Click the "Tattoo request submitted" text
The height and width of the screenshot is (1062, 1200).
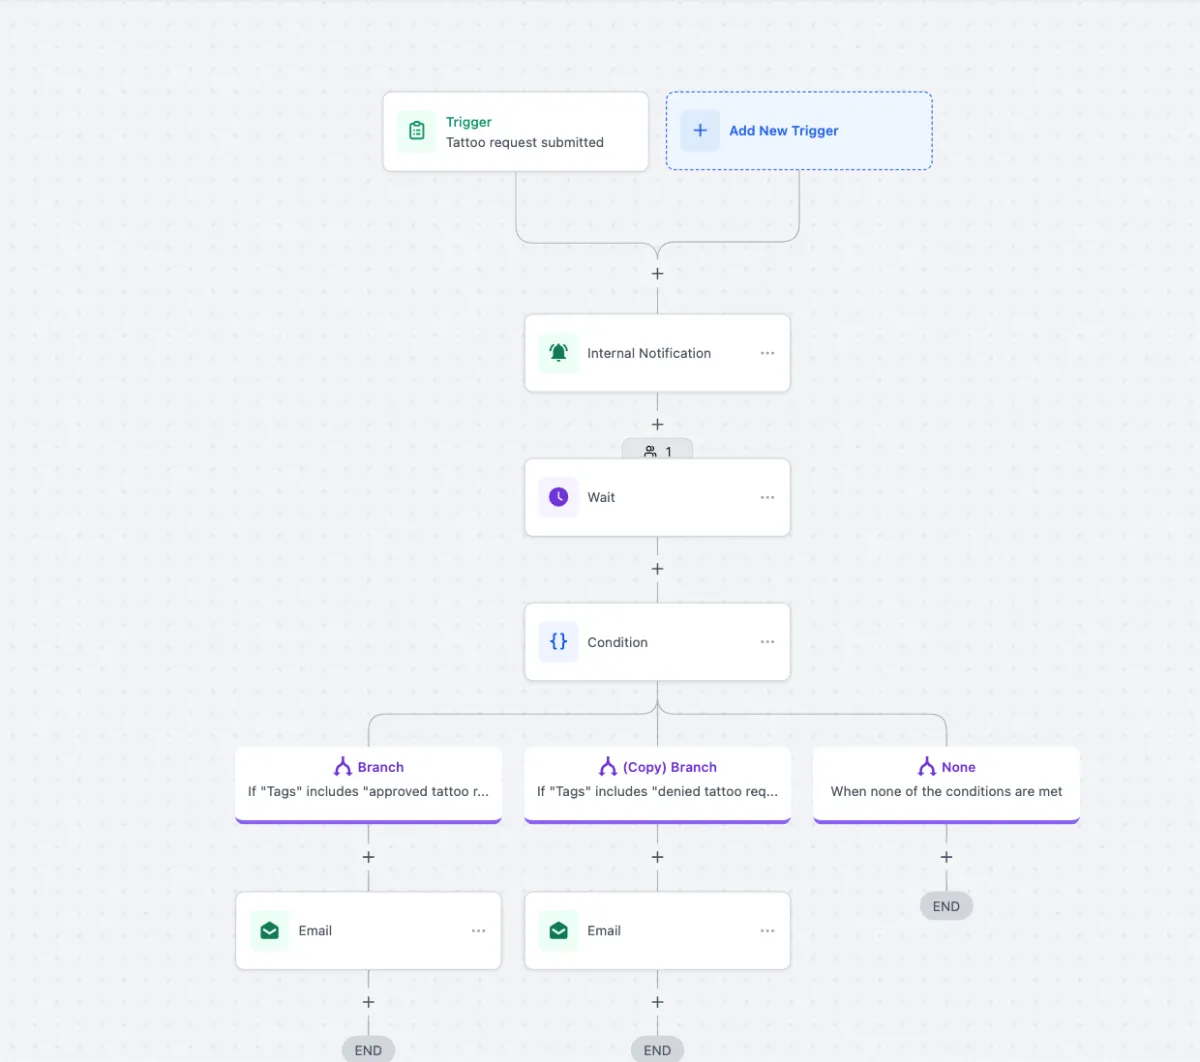[525, 142]
